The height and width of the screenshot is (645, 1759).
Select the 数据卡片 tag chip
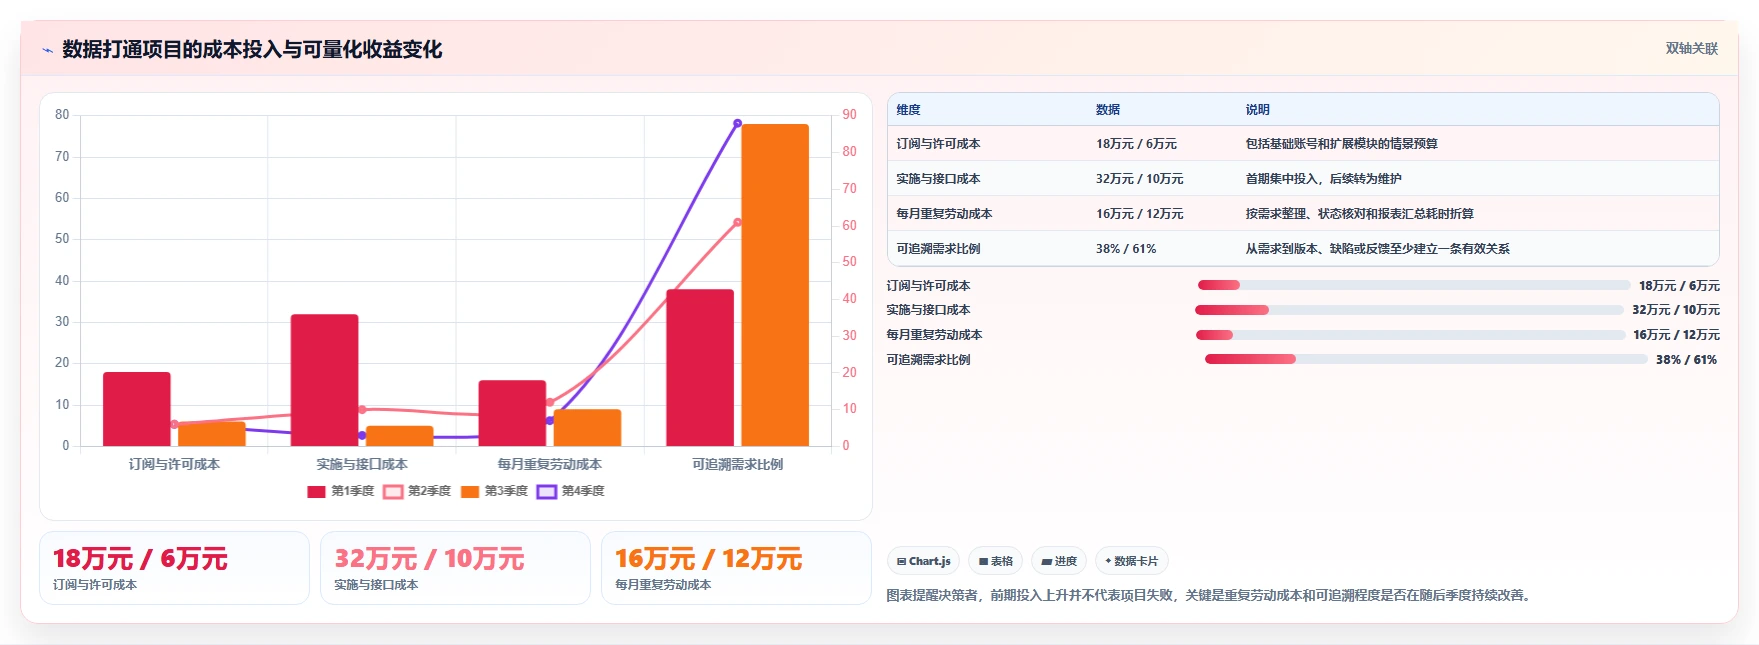click(1131, 561)
